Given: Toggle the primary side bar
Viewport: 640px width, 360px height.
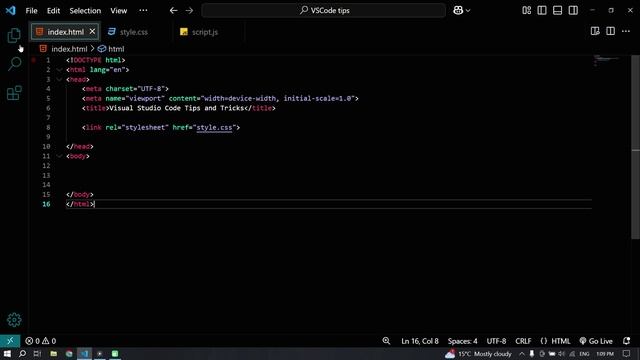Looking at the screenshot, I should pyautogui.click(x=542, y=11).
